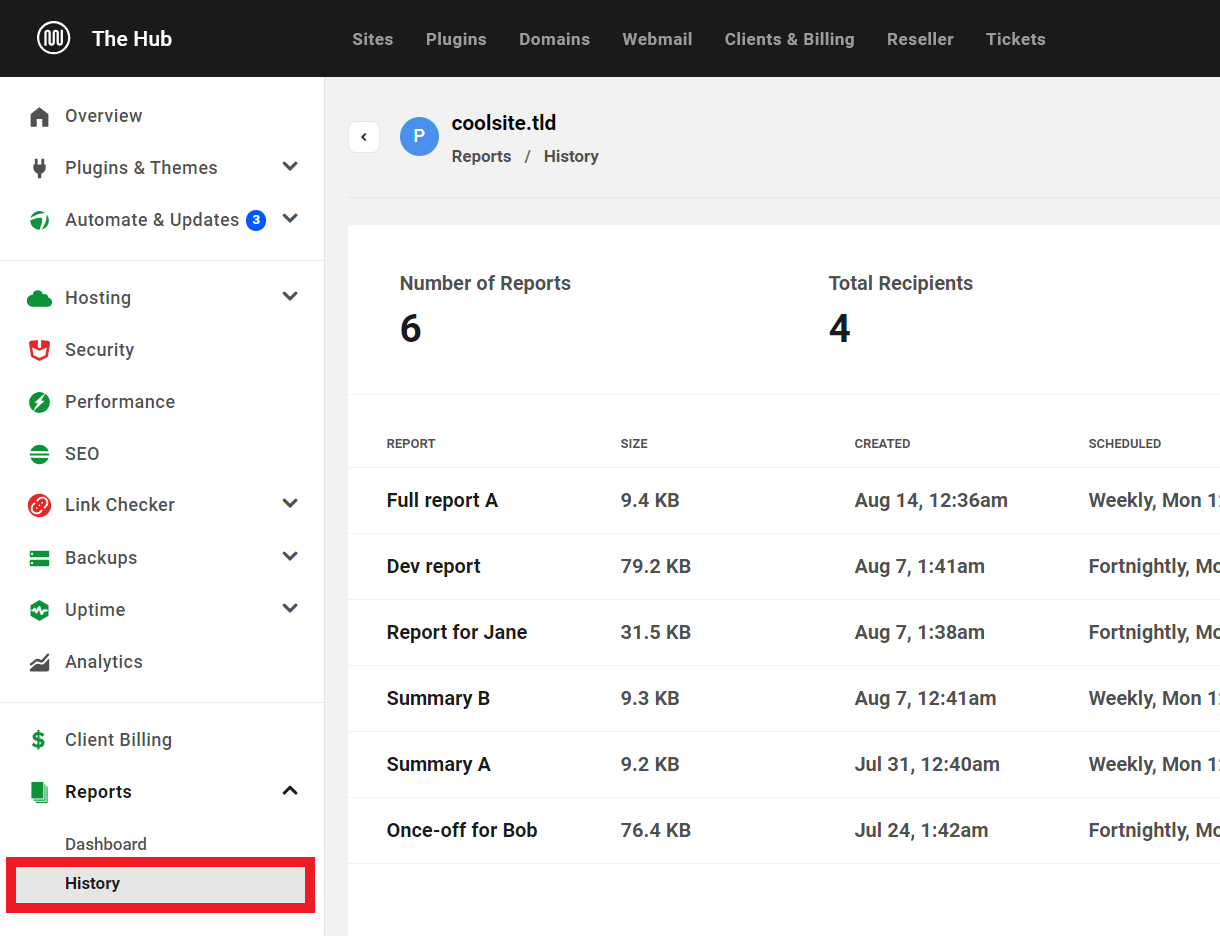Sort by the CREATED column header

882,443
